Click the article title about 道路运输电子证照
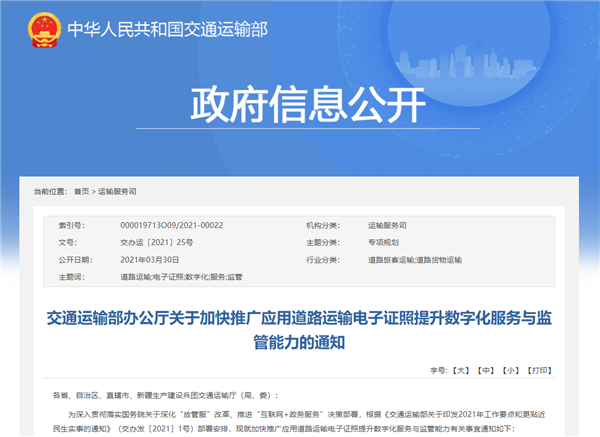This screenshot has height=437, width=600. 299,330
